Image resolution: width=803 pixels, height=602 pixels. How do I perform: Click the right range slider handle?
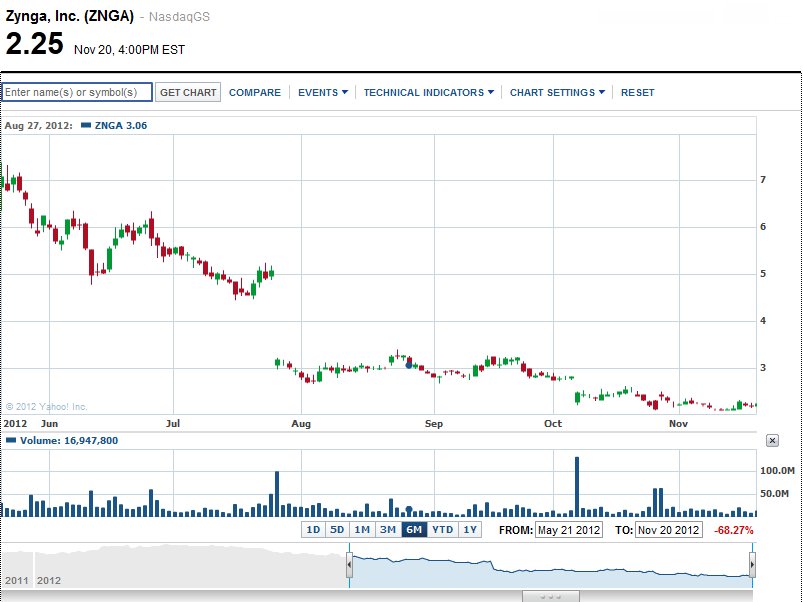752,565
